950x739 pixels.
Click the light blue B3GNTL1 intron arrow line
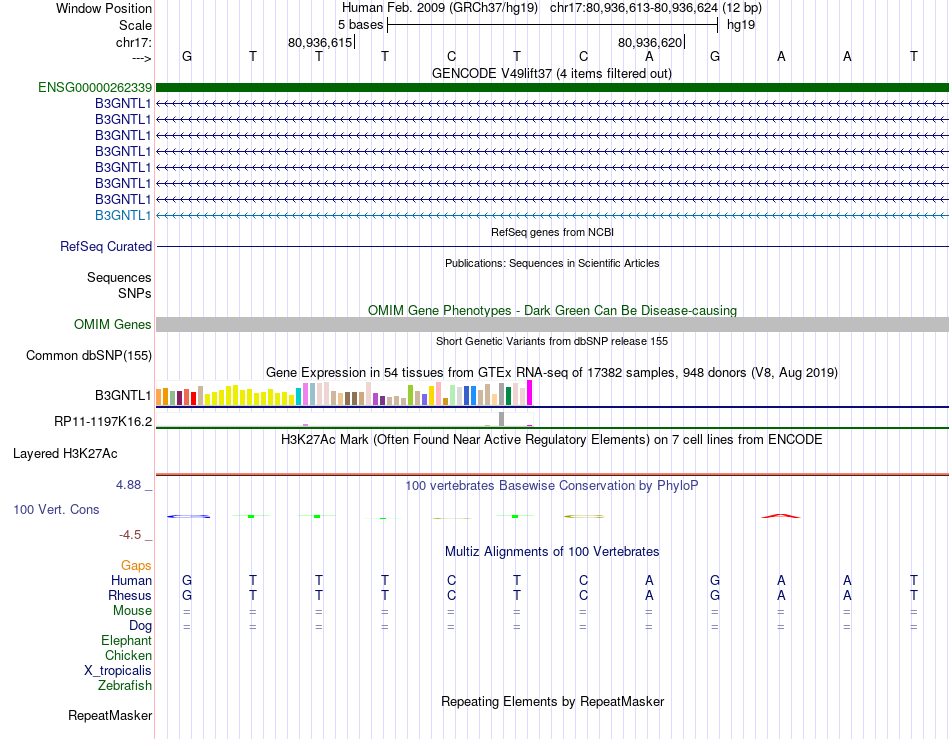(552, 215)
